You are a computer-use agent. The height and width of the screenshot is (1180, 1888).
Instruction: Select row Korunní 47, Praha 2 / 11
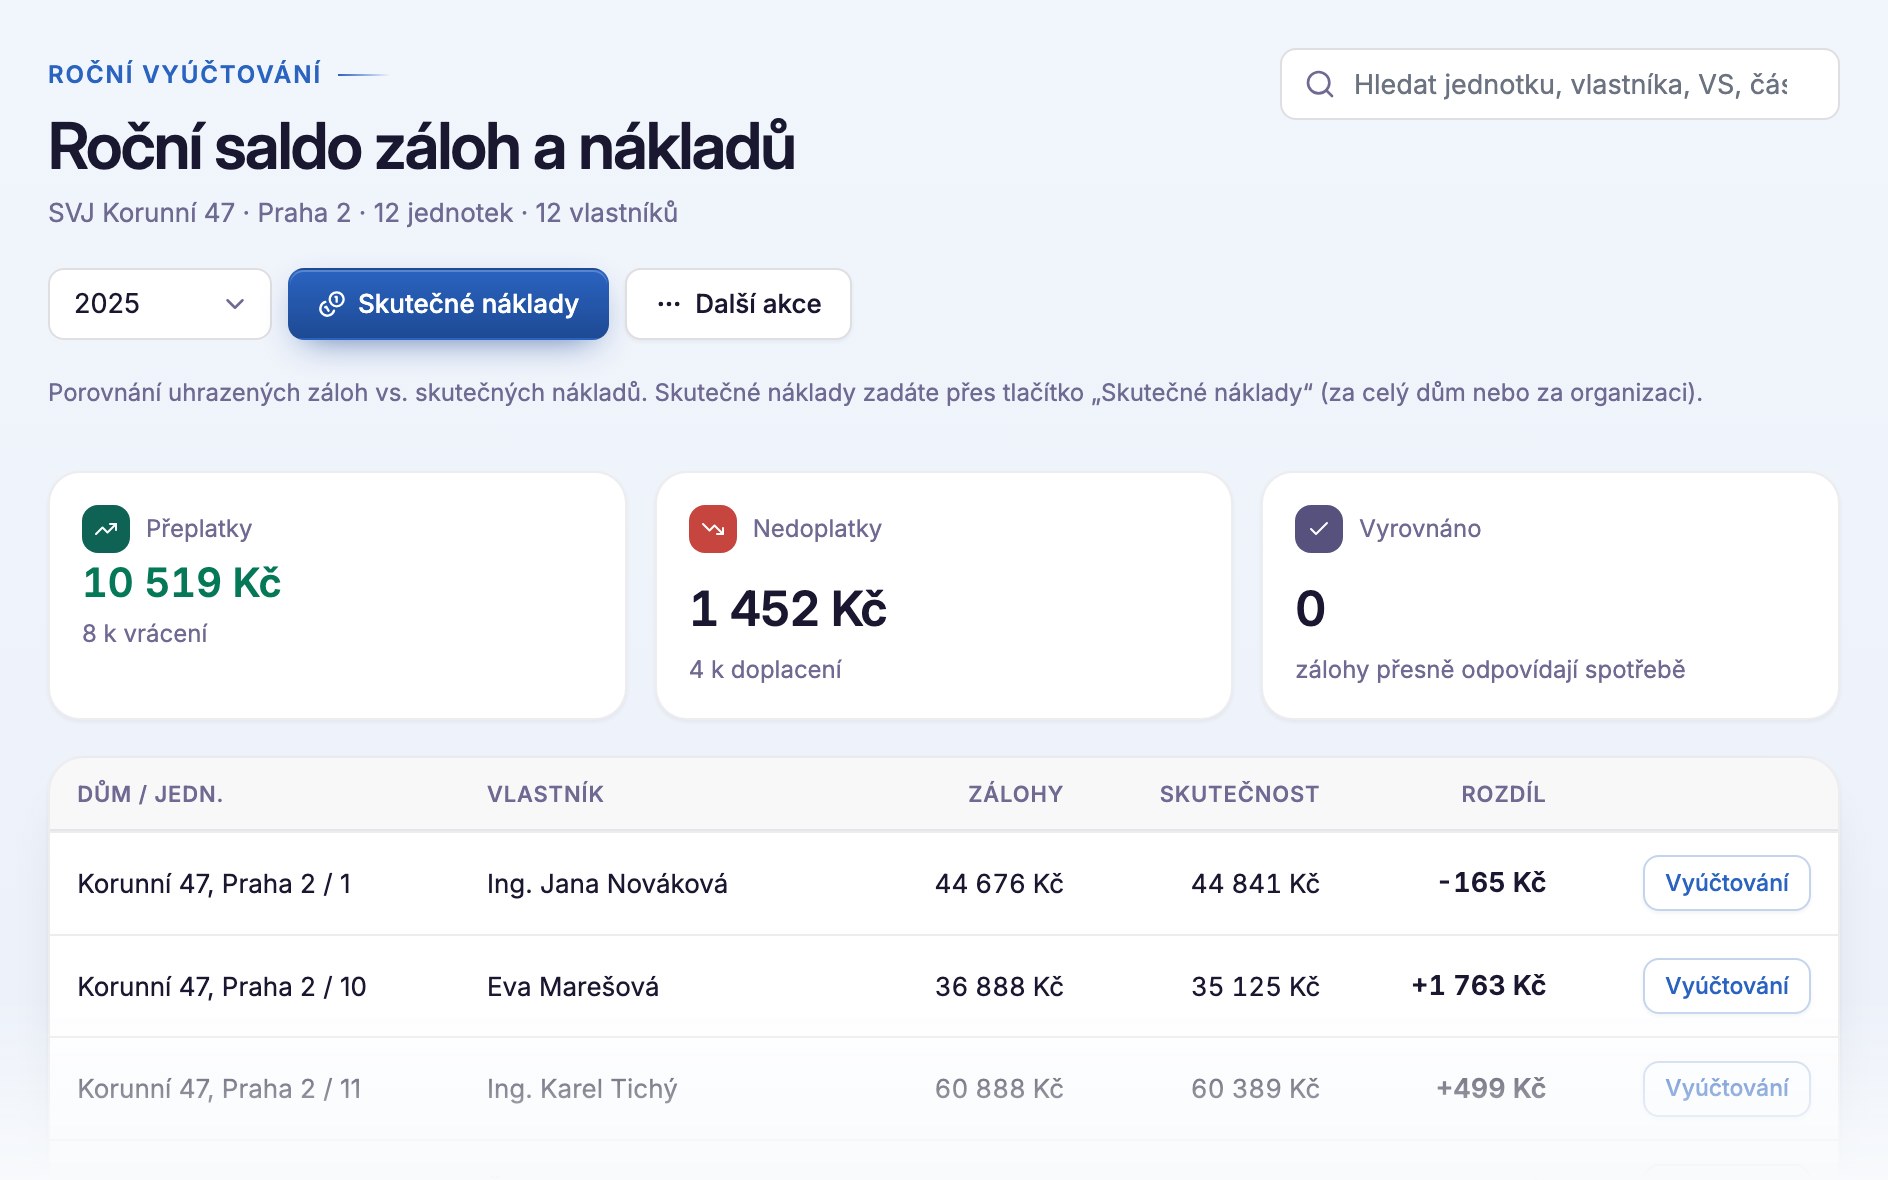(x=944, y=1088)
